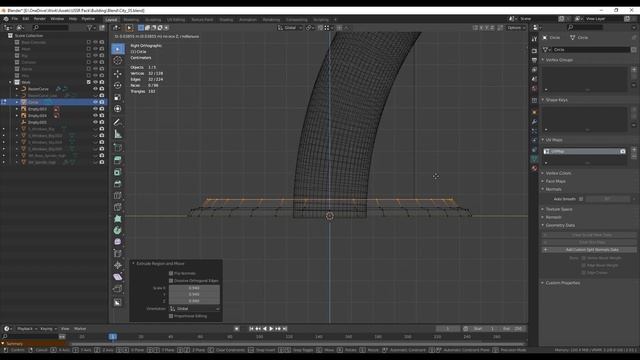Open Active Tool properties tab
This screenshot has height=360, width=640.
click(534, 38)
